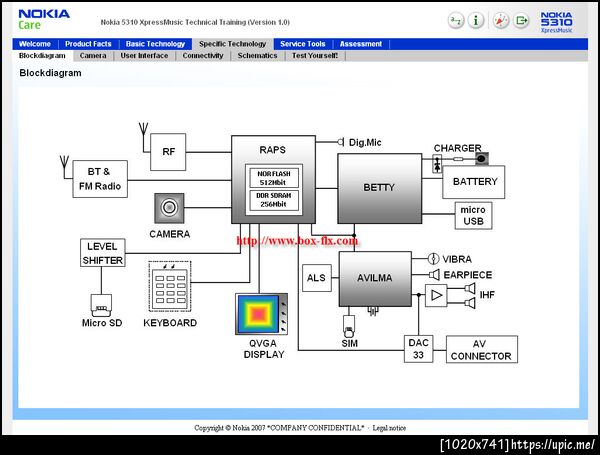Switch to the Schematics sub-tab
600x455 pixels.
click(257, 56)
